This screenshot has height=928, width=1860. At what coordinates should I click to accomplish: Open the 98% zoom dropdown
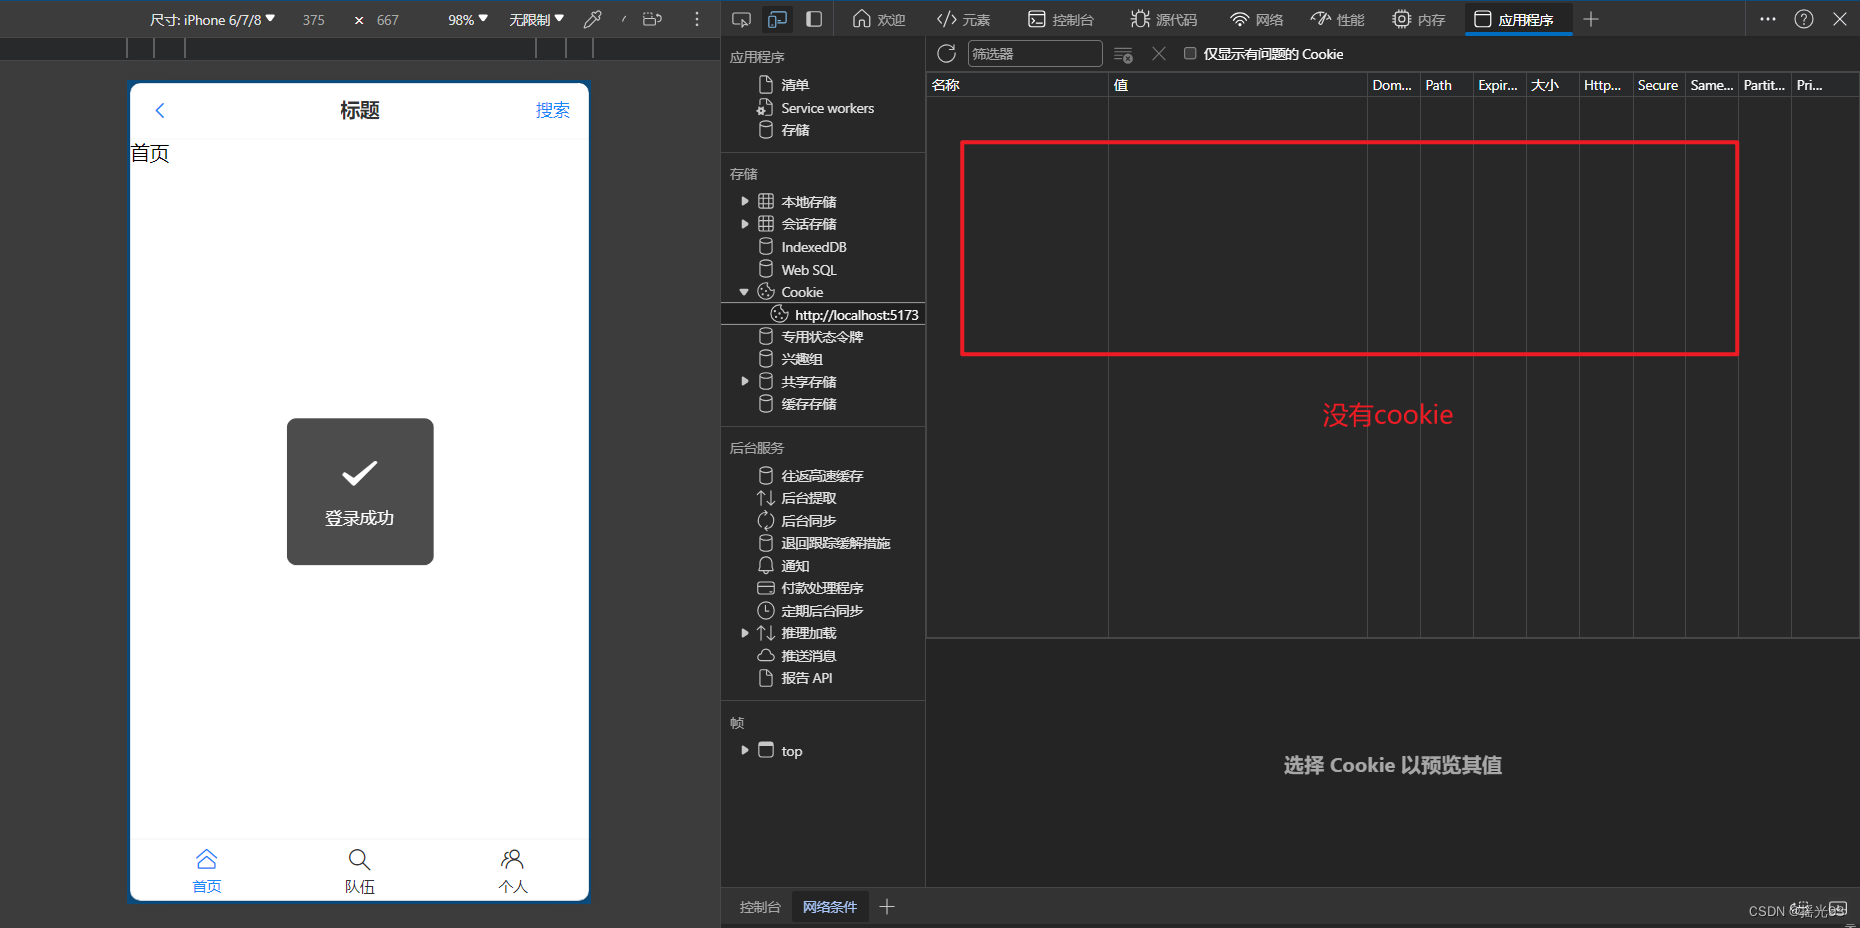[467, 20]
